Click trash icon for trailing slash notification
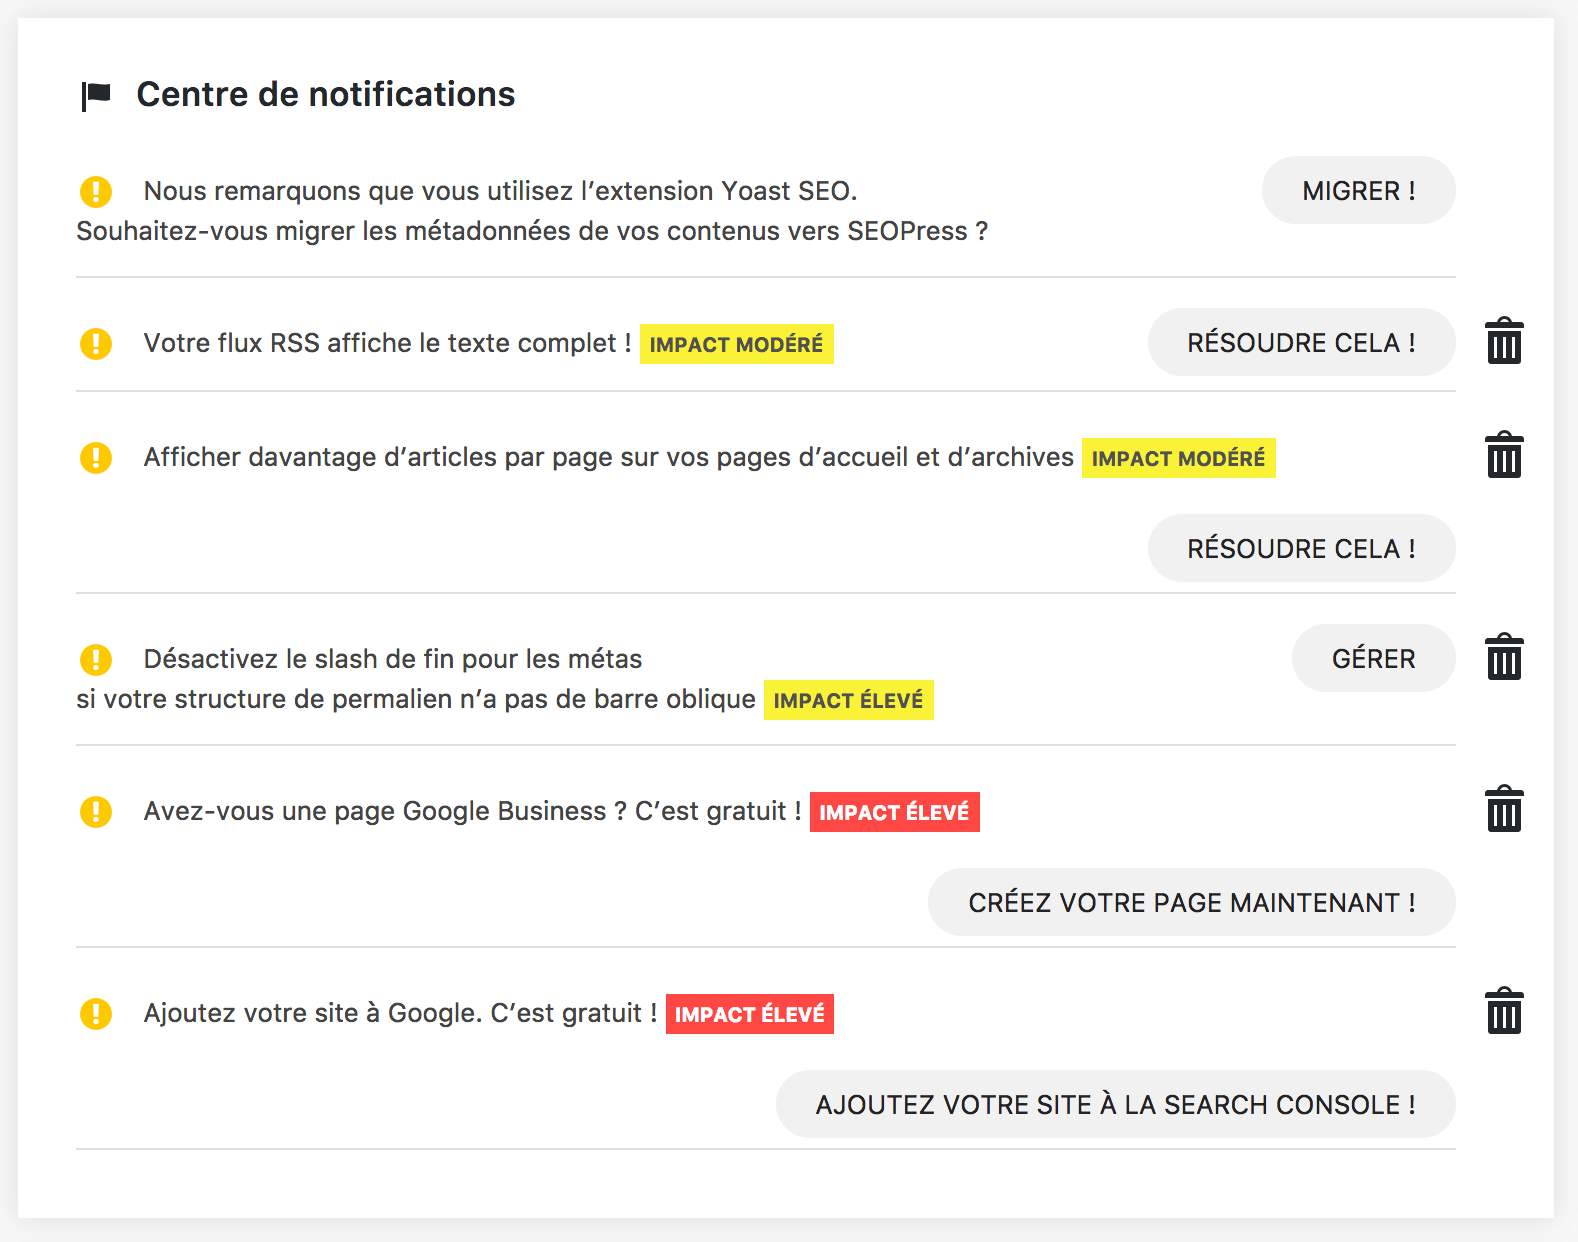The width and height of the screenshot is (1578, 1242). coord(1503,658)
